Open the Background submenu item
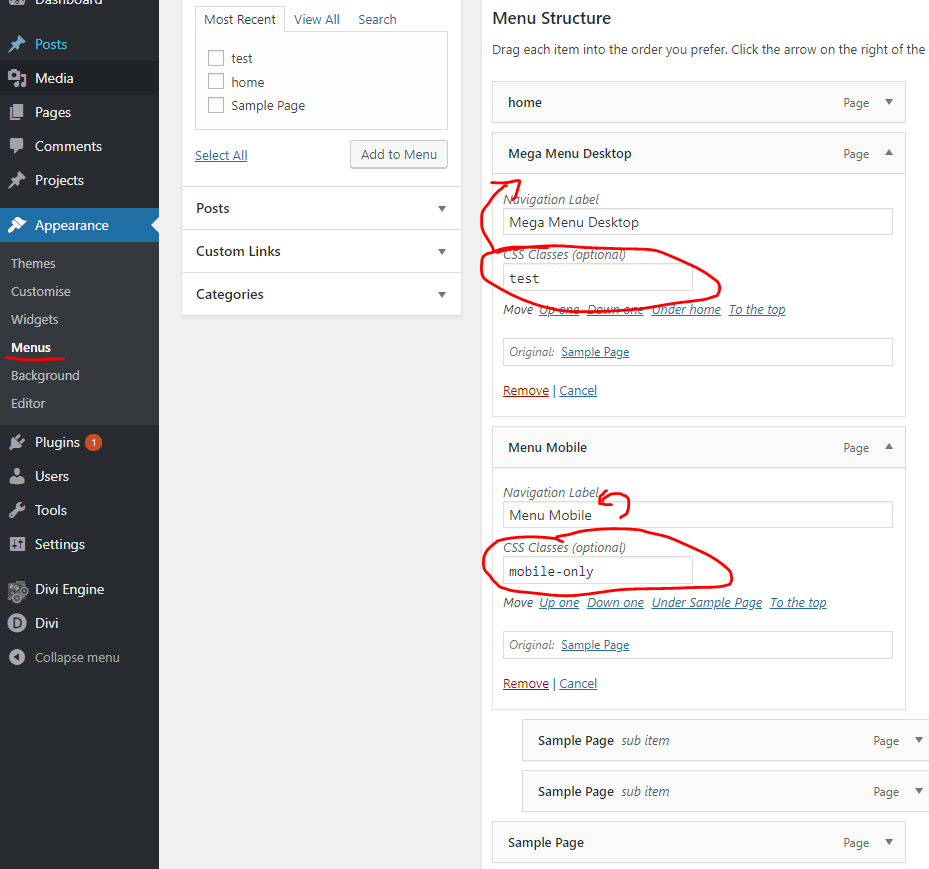 coord(45,376)
